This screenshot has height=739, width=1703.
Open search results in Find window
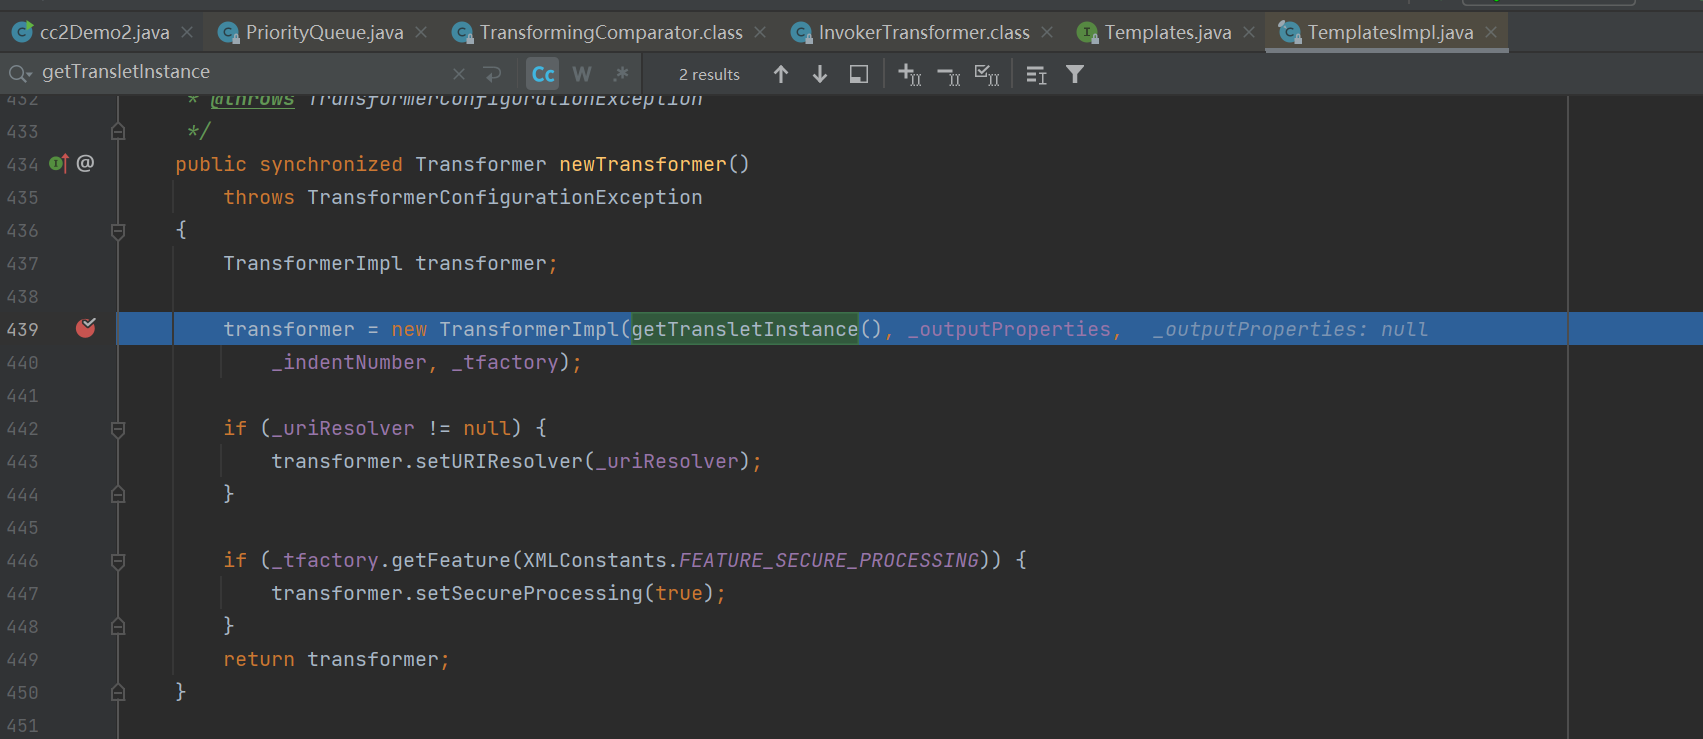point(859,74)
